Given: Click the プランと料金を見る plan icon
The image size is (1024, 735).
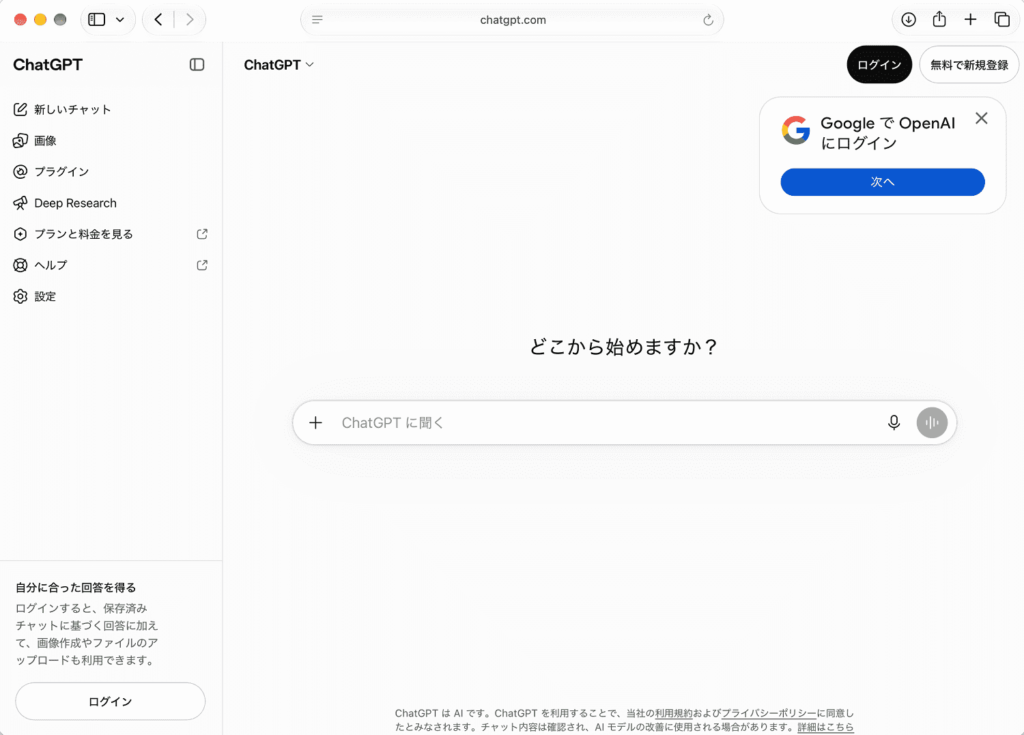Looking at the screenshot, I should click(20, 234).
